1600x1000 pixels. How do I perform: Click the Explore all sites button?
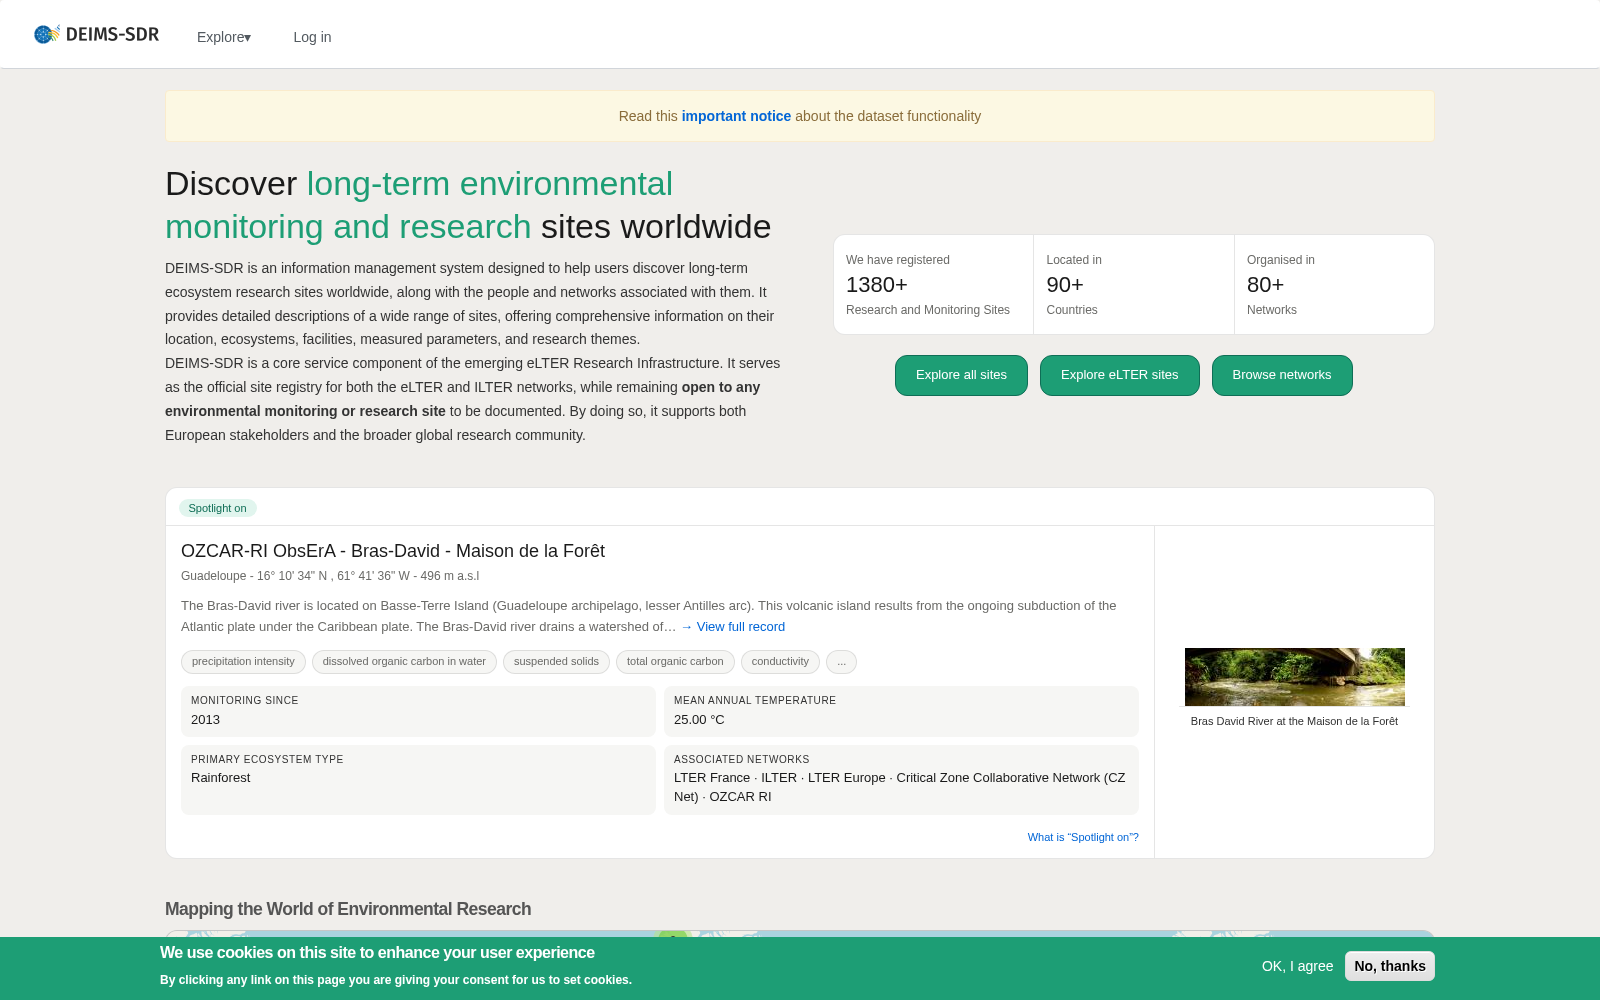[x=961, y=375]
